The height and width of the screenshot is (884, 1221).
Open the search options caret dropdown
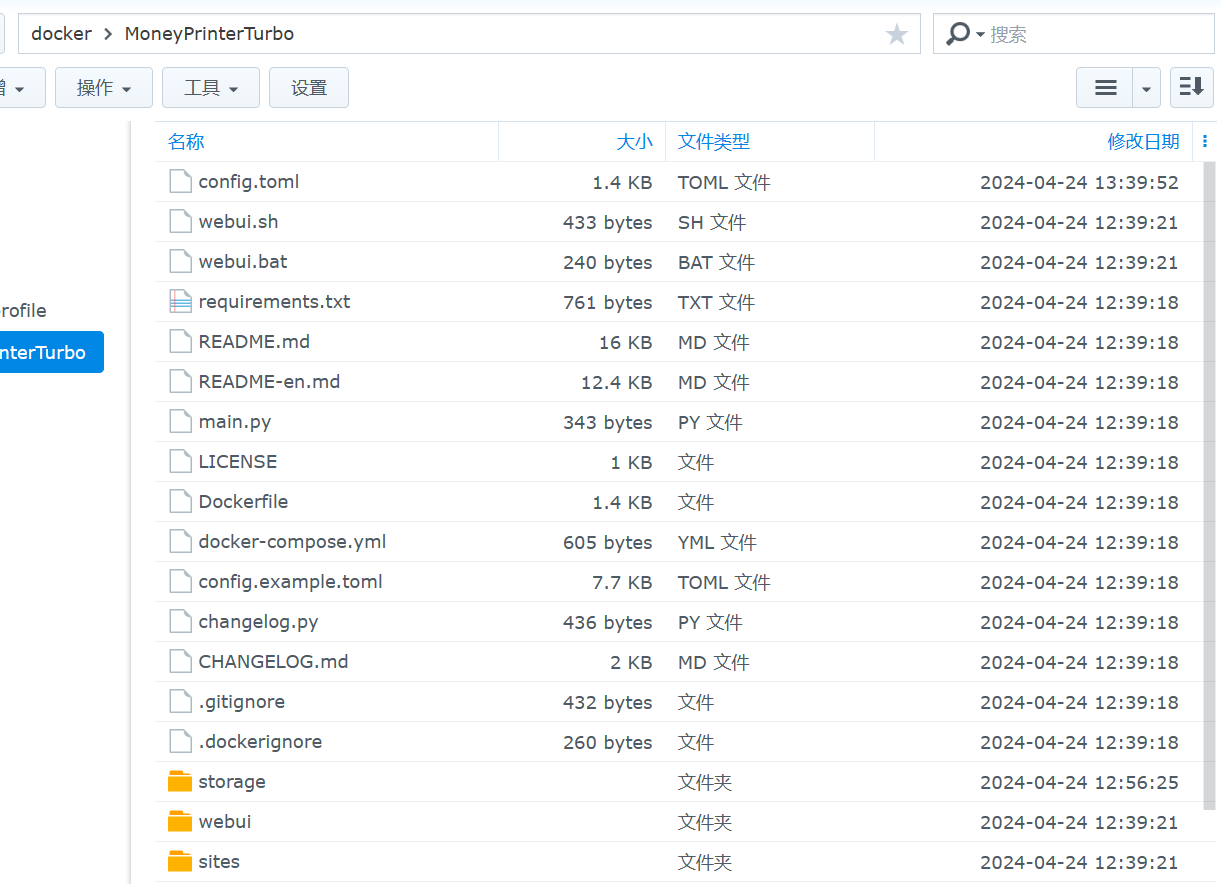980,35
